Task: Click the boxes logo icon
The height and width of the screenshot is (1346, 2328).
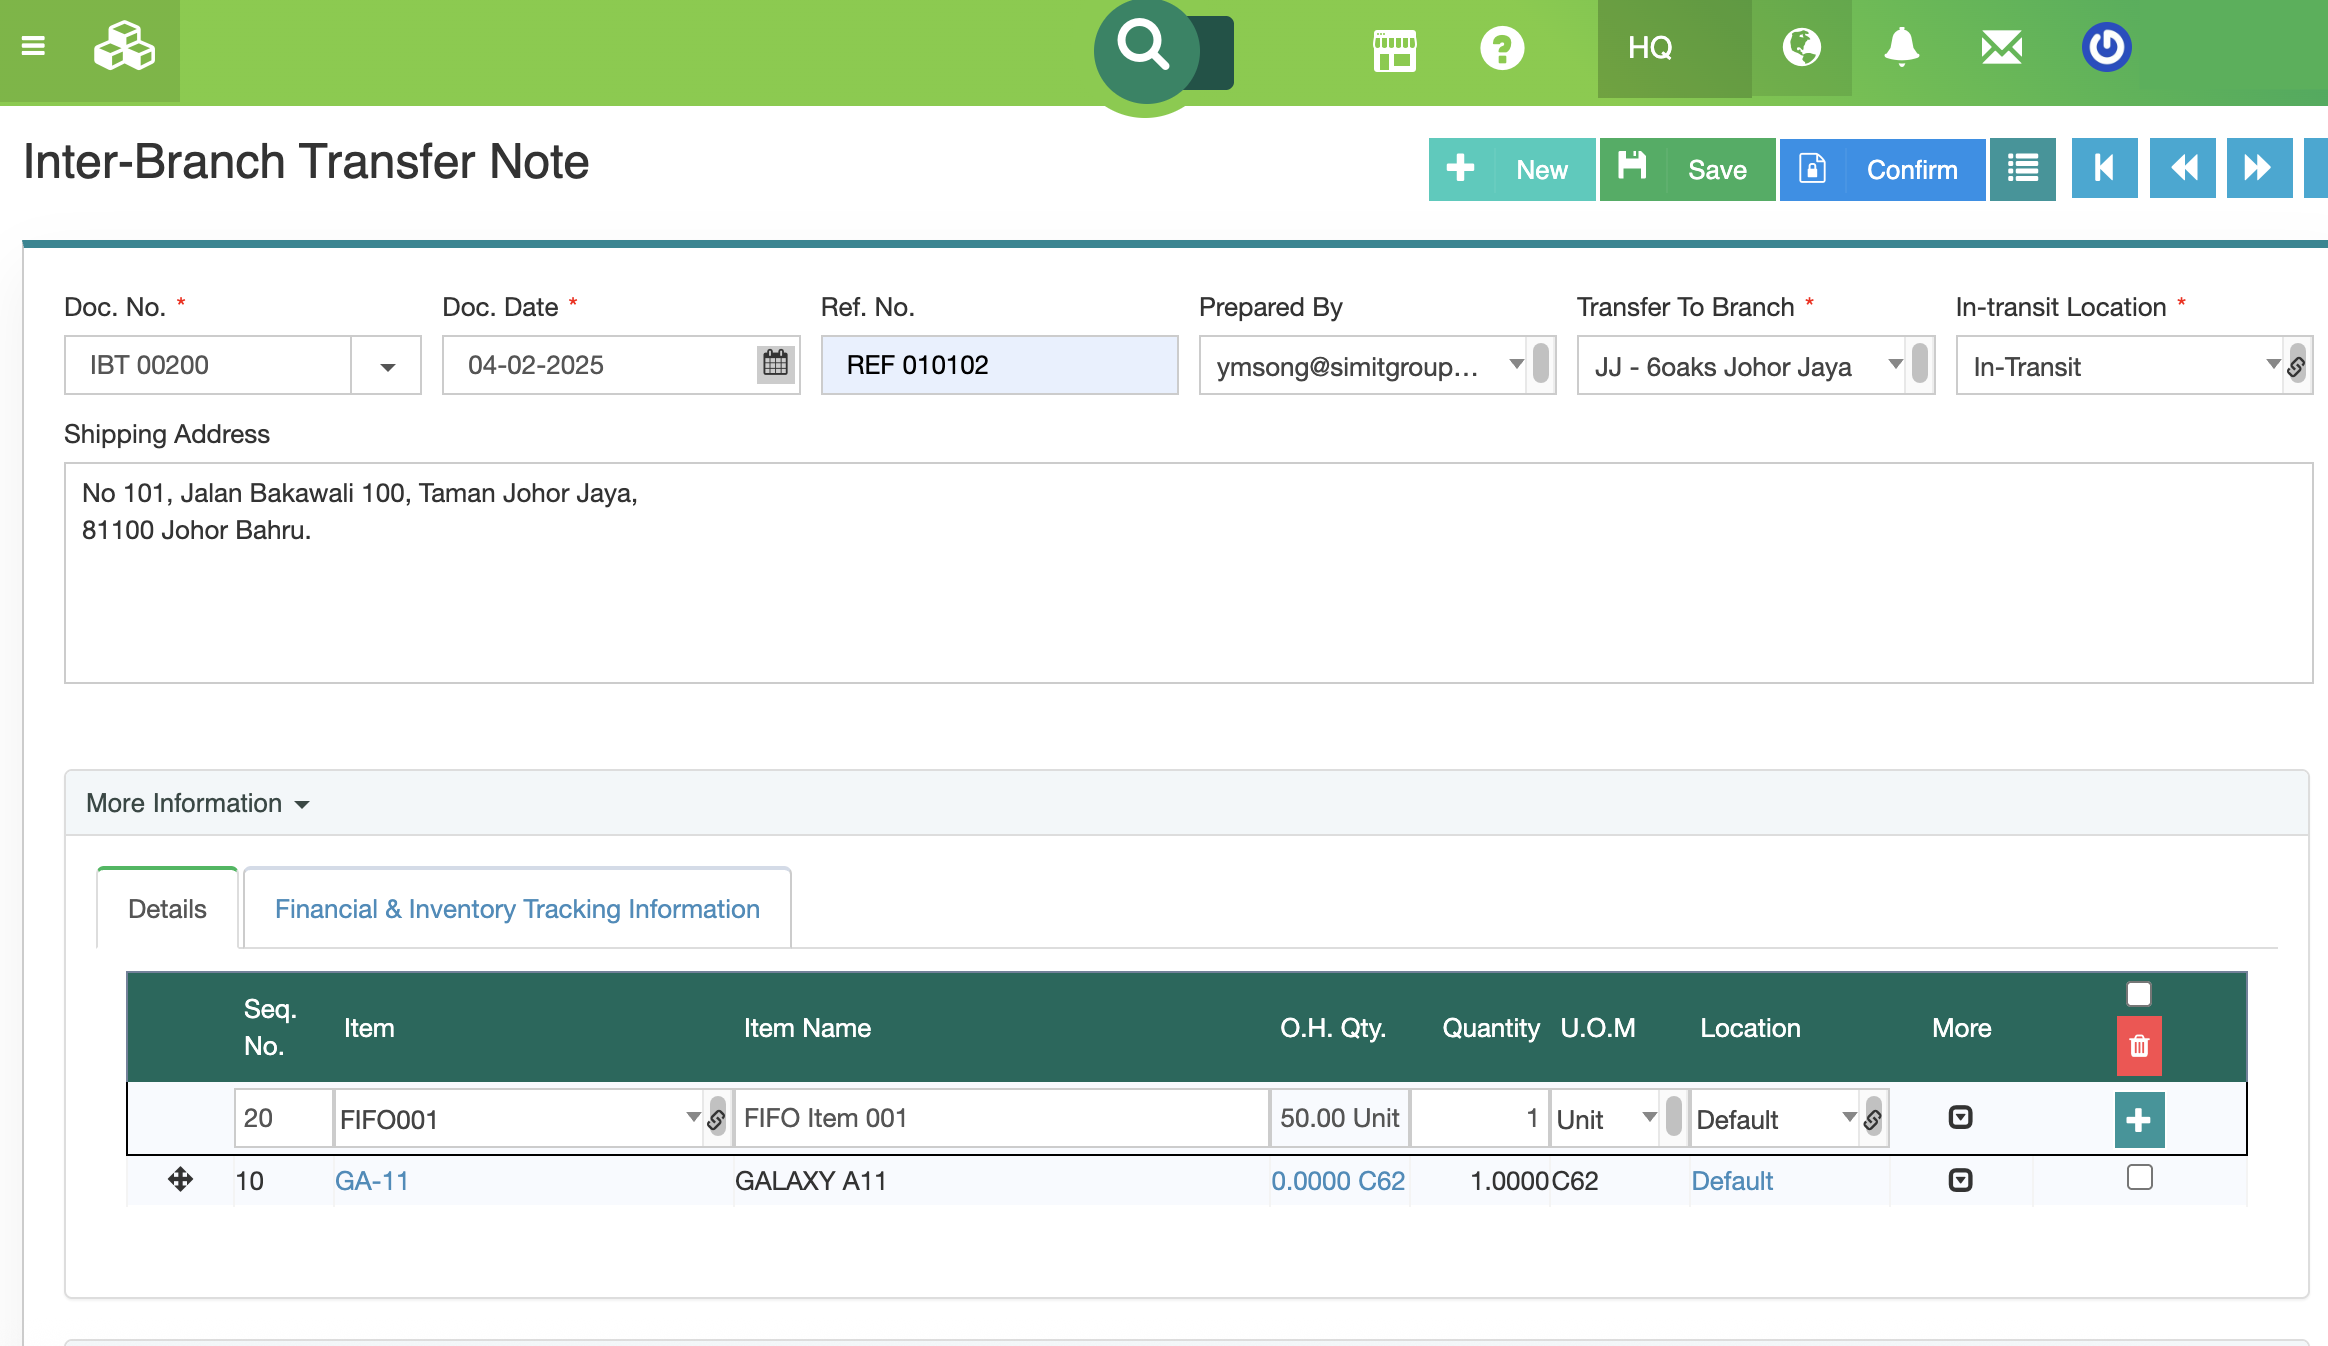Action: (124, 46)
